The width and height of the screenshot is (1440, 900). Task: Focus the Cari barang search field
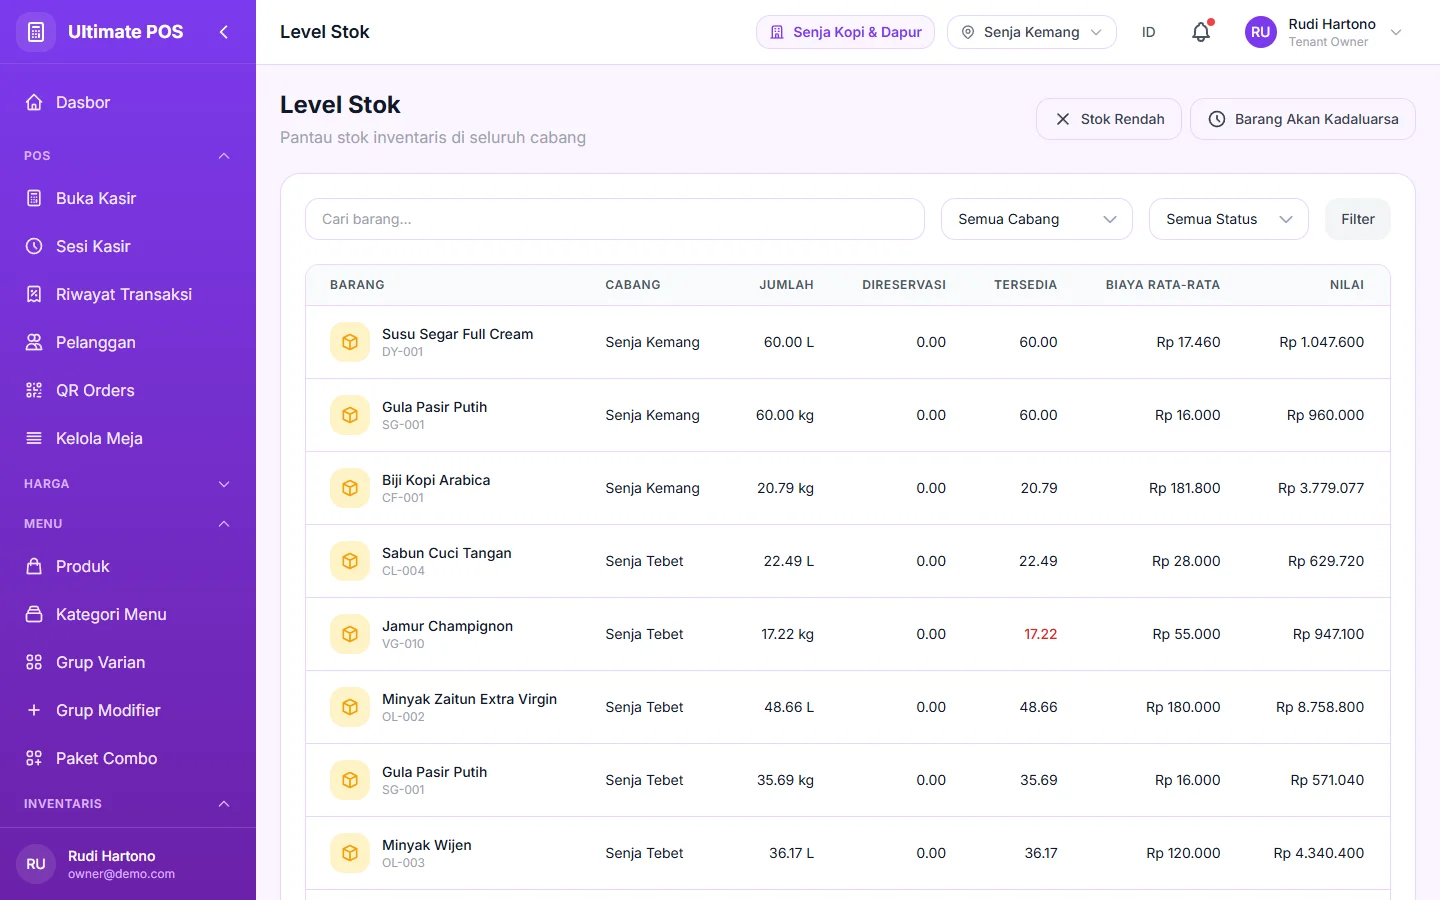point(614,219)
